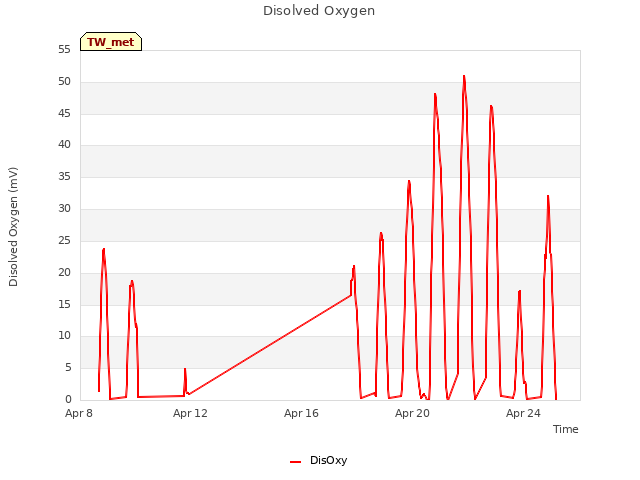This screenshot has height=480, width=640.
Task: Click the 0 y-axis tick value
Action: (68, 400)
